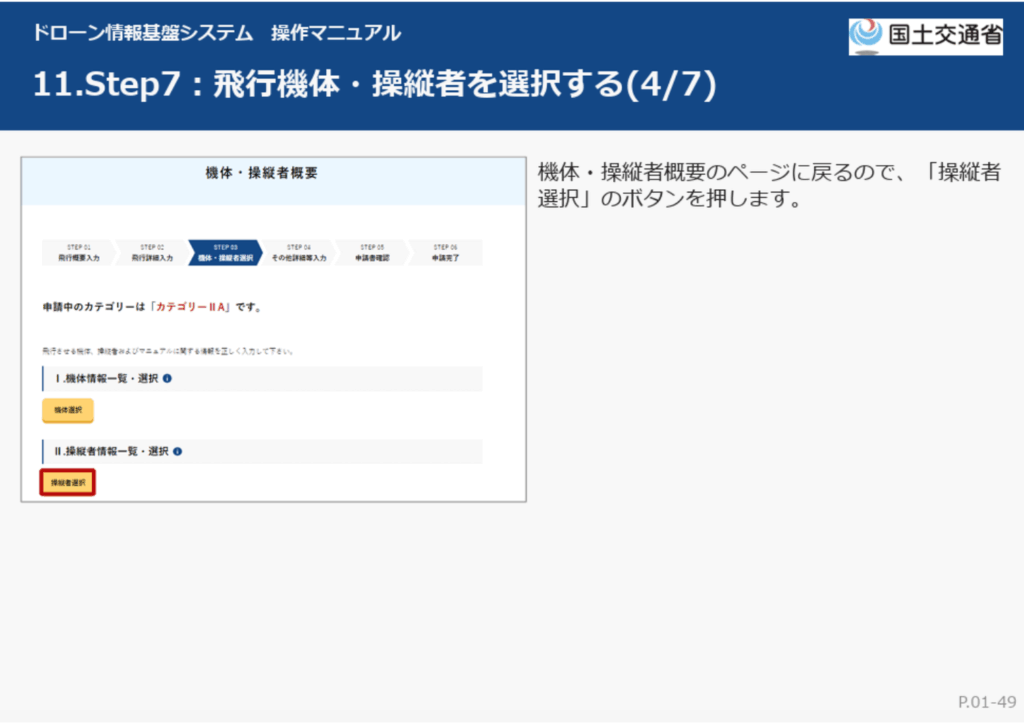This screenshot has width=1024, height=724.
Task: Open the STEP 04 その他詳細等入力 step
Action: (299, 252)
